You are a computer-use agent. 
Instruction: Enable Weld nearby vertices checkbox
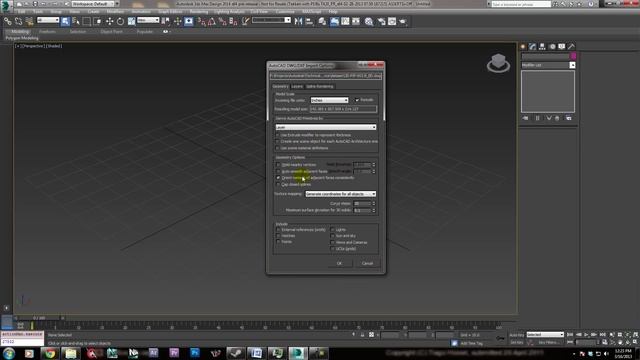278,164
